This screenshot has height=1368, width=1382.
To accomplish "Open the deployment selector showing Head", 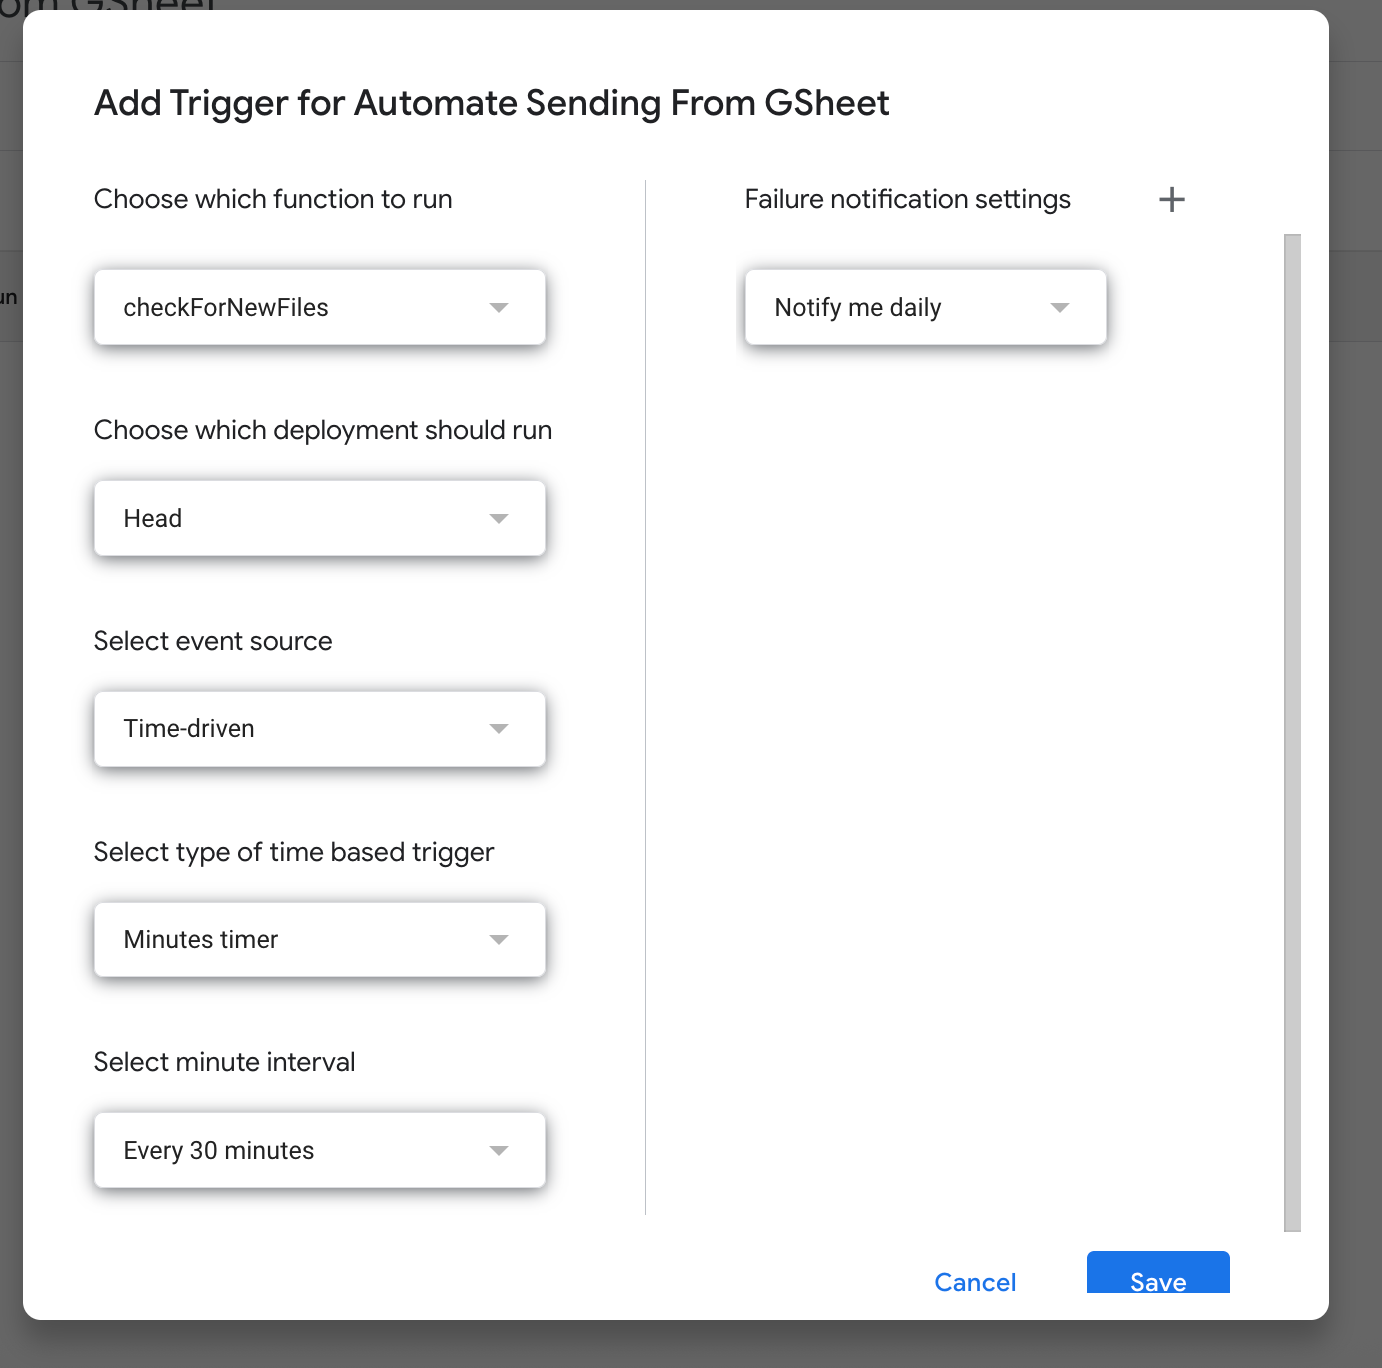I will 319,518.
